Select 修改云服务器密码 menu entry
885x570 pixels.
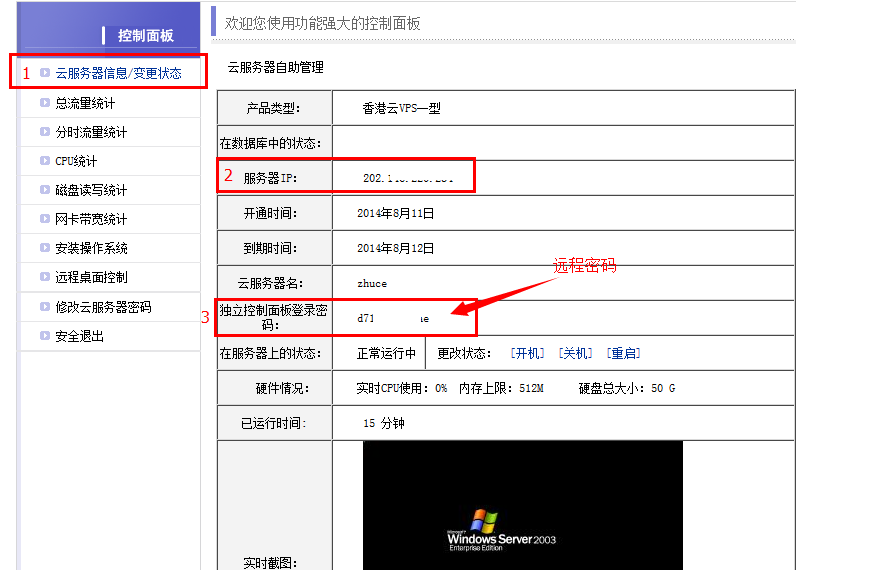tap(103, 307)
